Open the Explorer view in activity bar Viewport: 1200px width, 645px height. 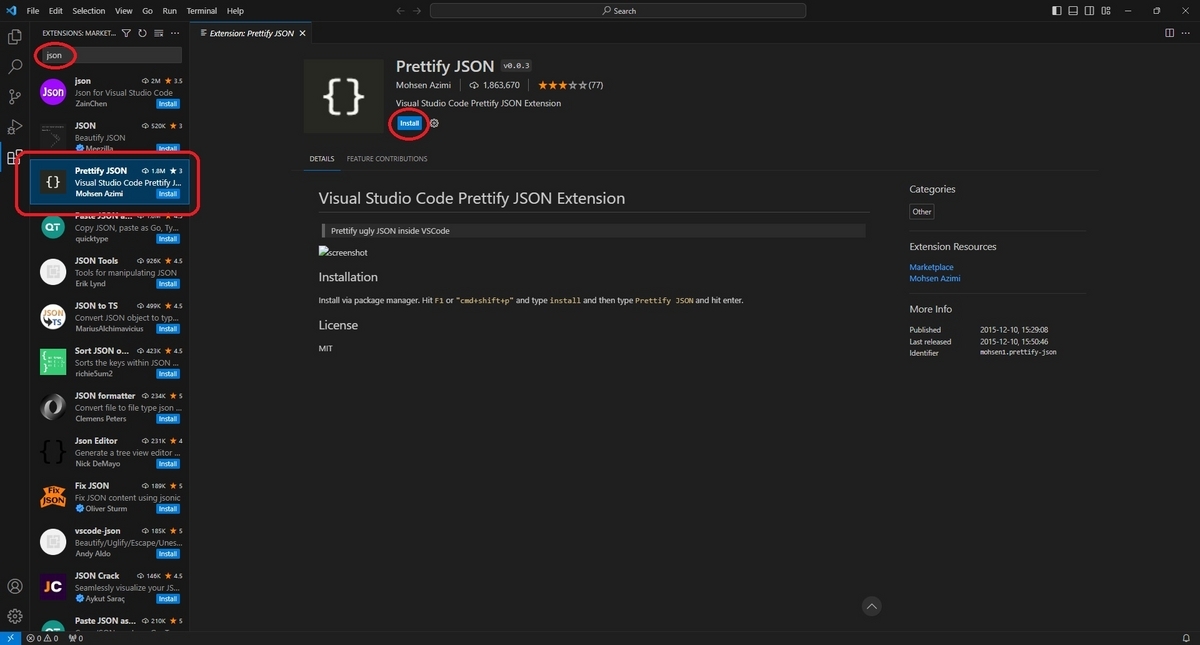[15, 37]
